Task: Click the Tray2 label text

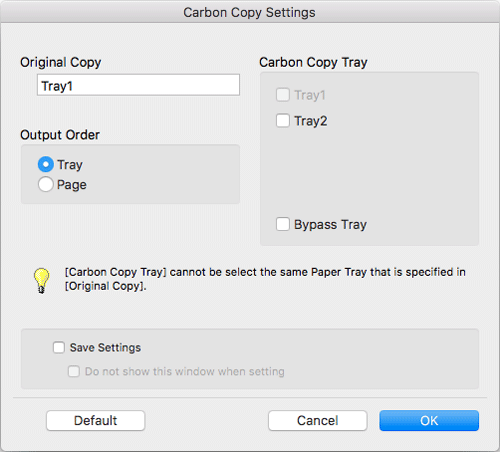Action: coord(311,121)
